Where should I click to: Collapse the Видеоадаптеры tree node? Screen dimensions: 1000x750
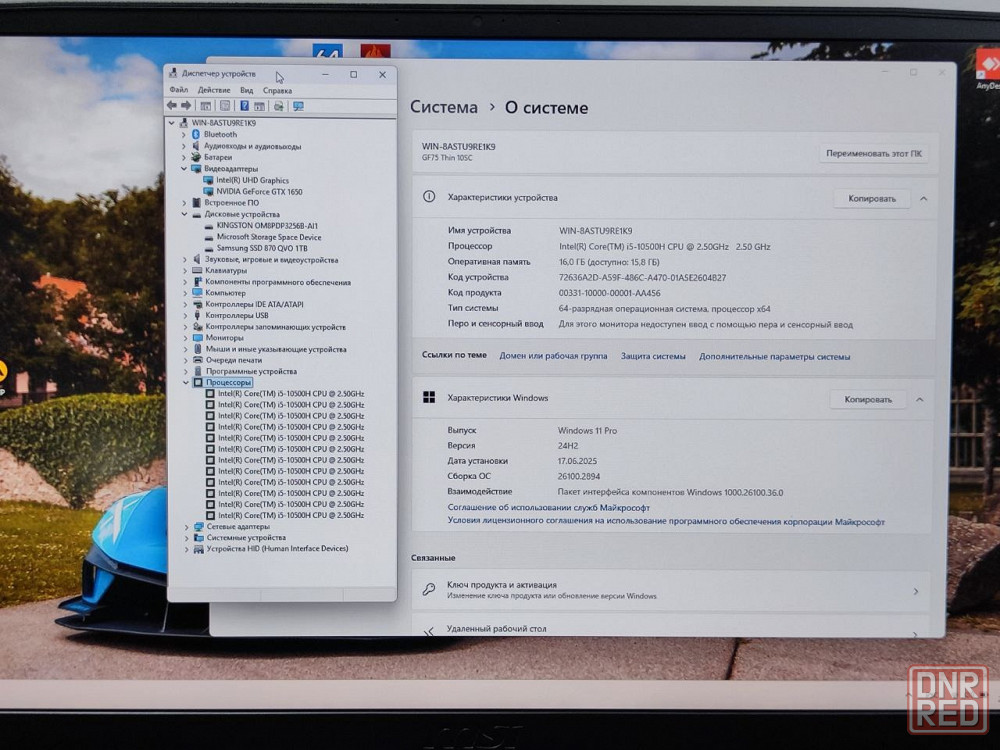184,169
